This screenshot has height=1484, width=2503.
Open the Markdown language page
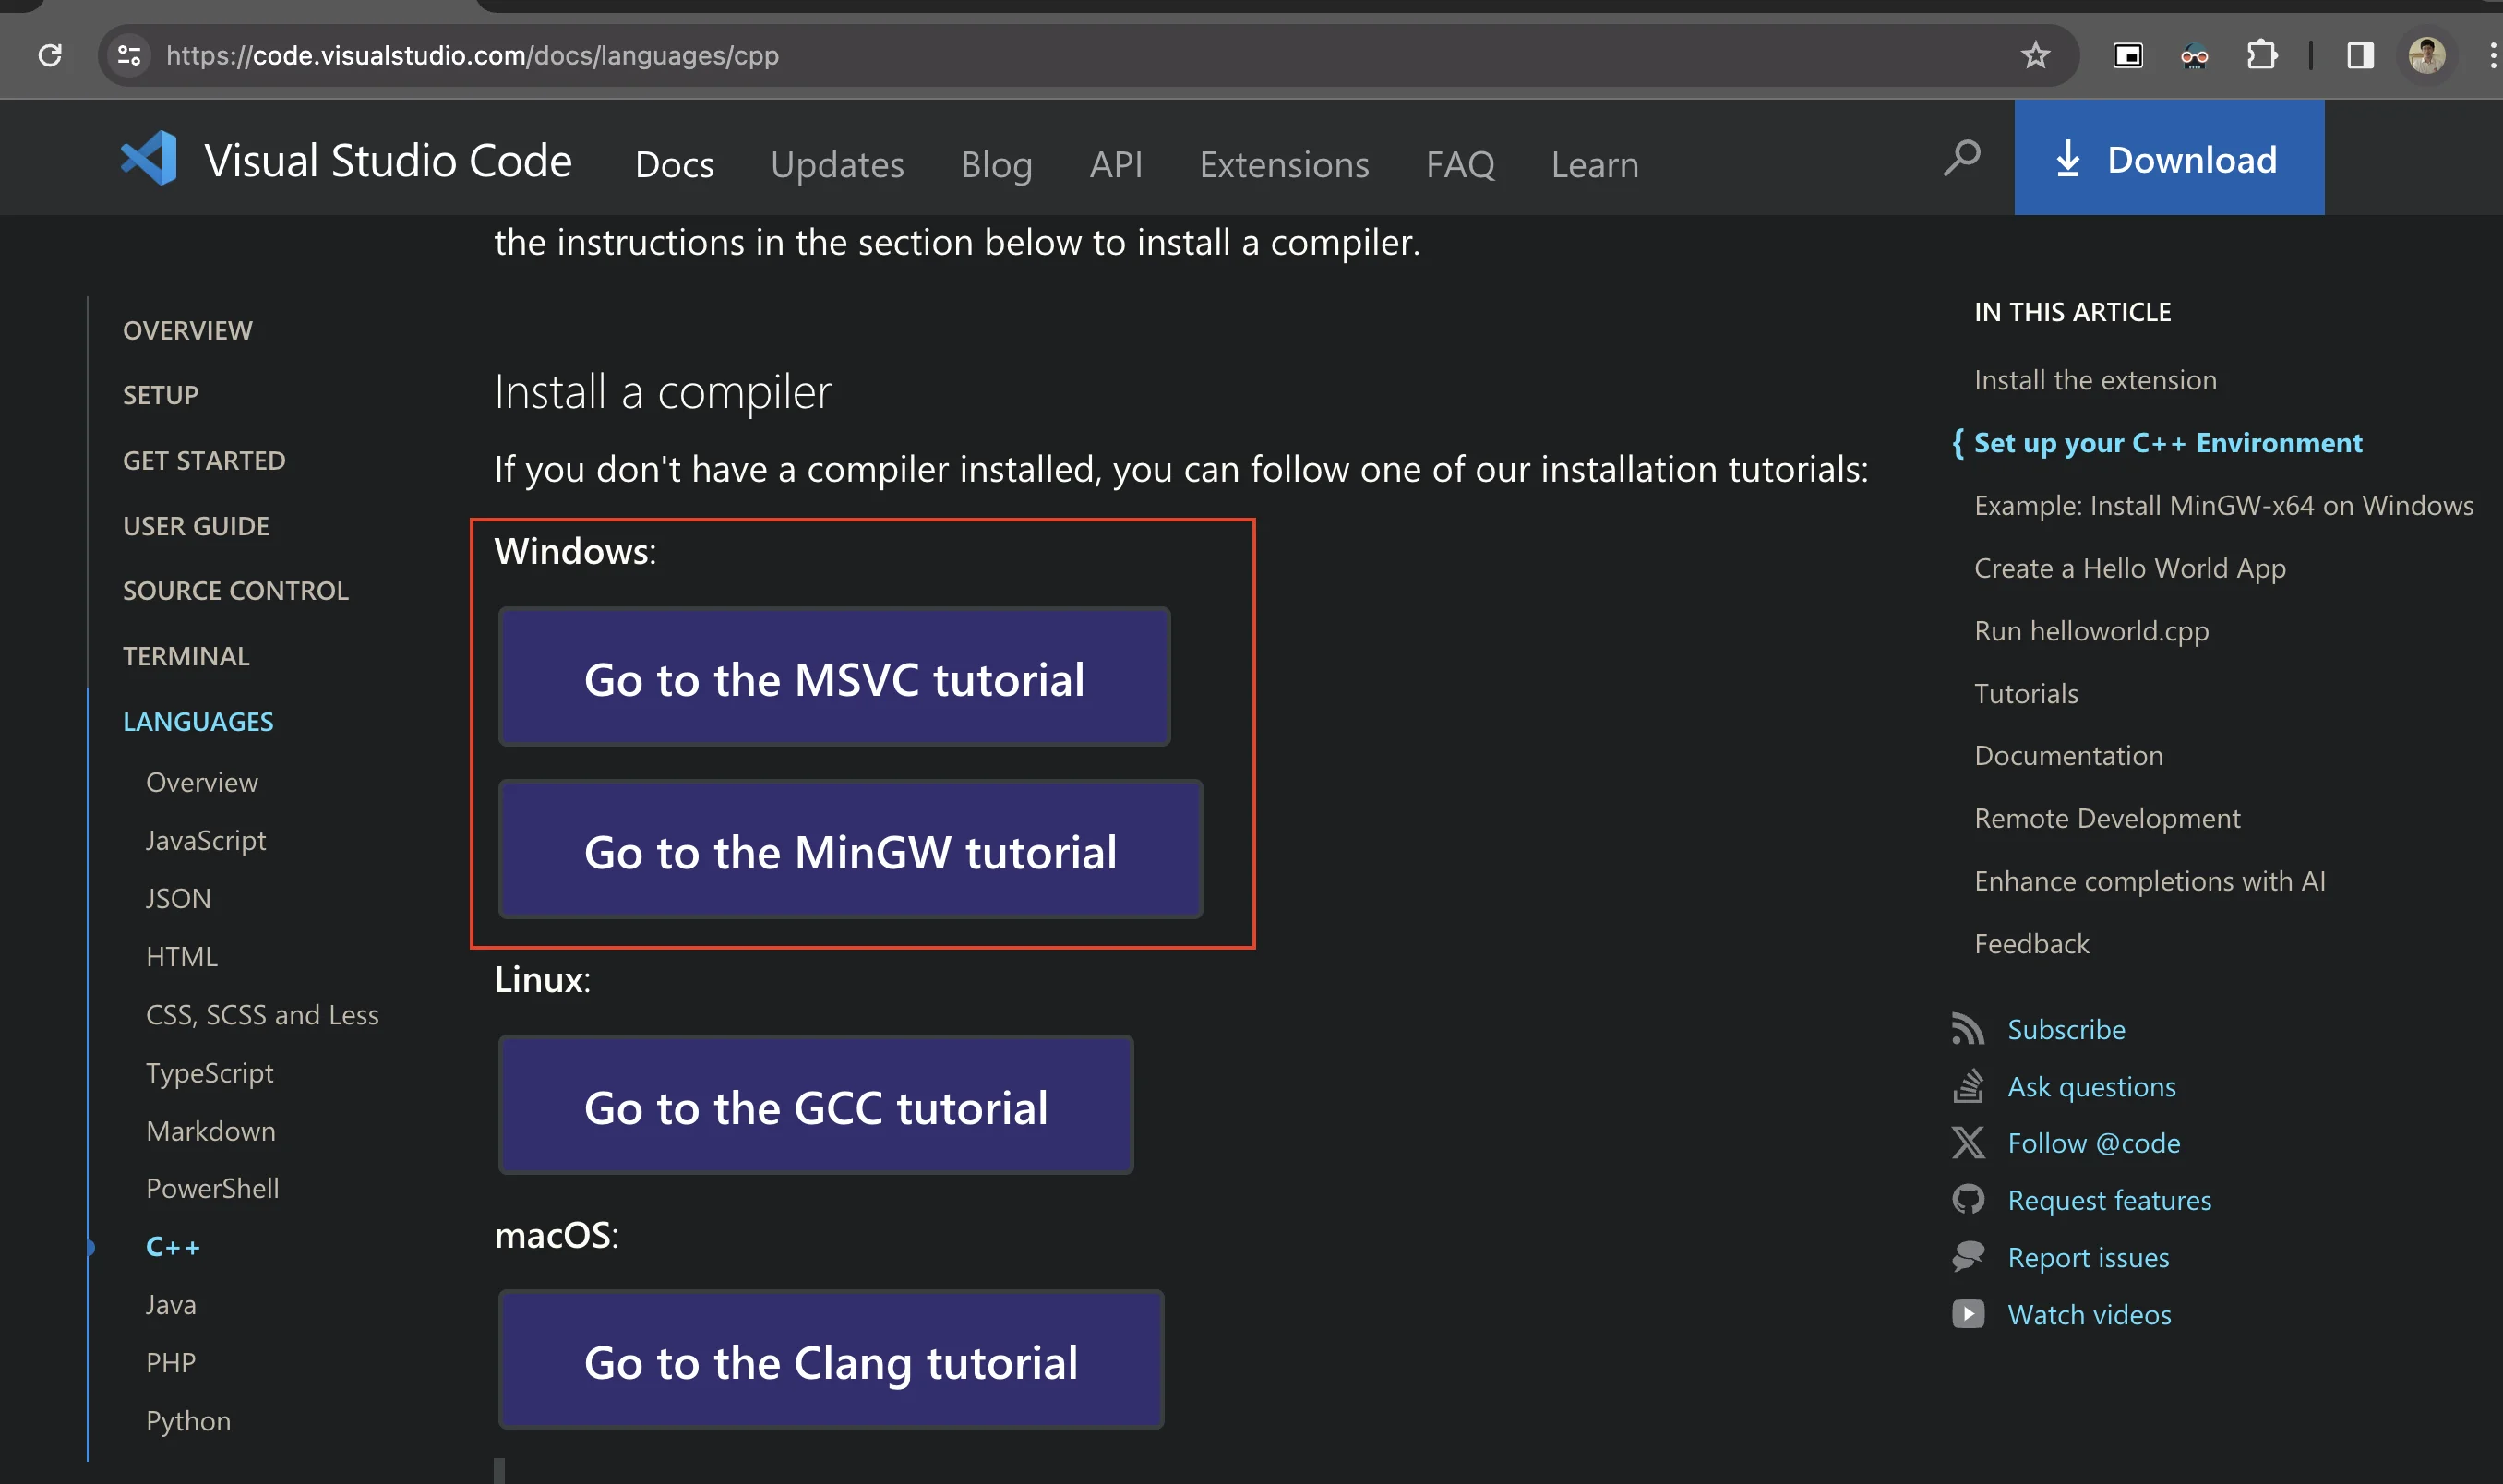(210, 1131)
